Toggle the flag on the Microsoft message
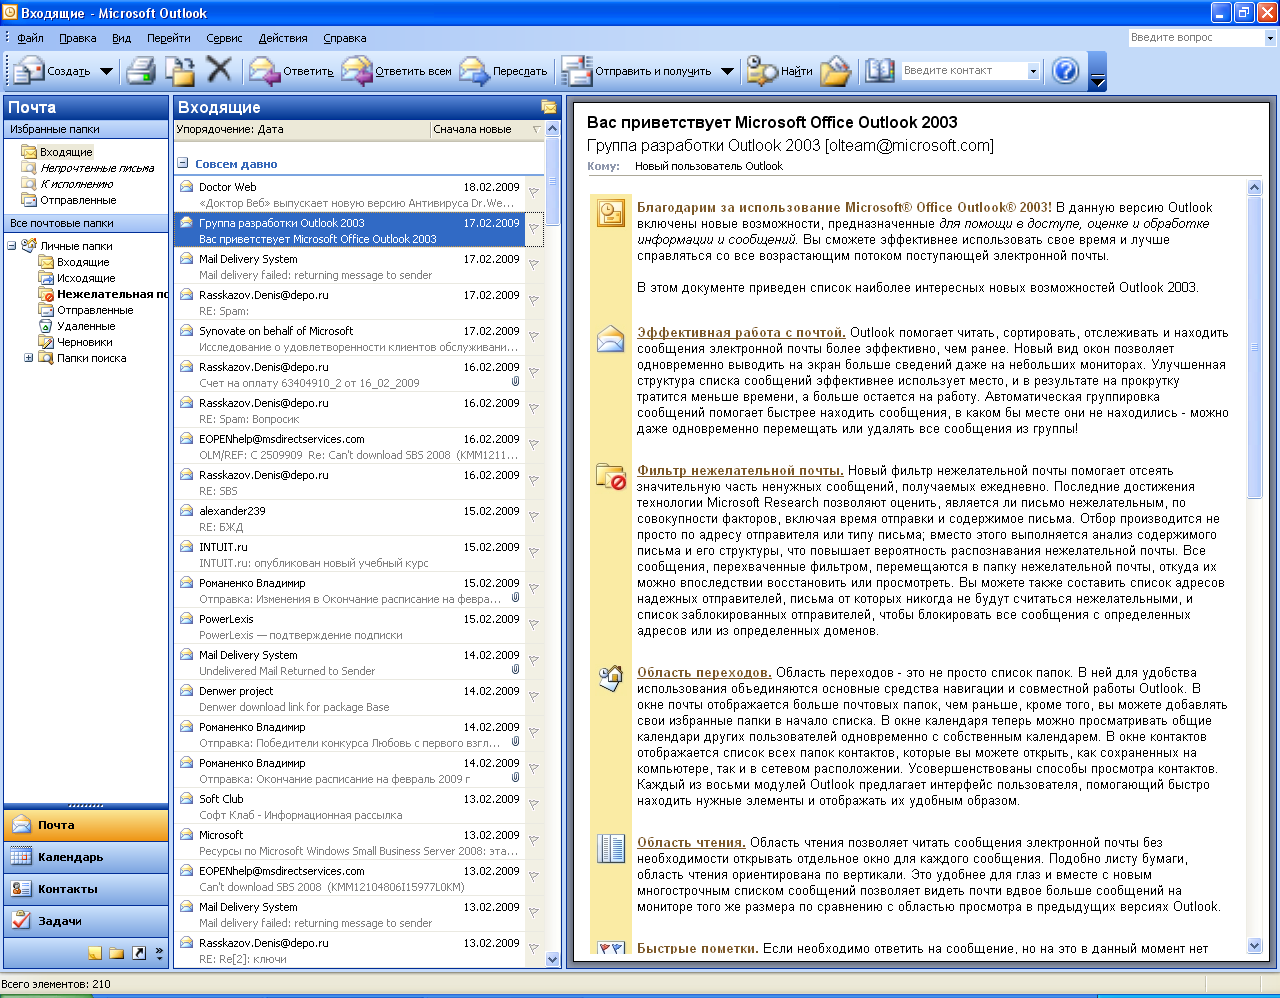This screenshot has height=998, width=1280. [533, 840]
